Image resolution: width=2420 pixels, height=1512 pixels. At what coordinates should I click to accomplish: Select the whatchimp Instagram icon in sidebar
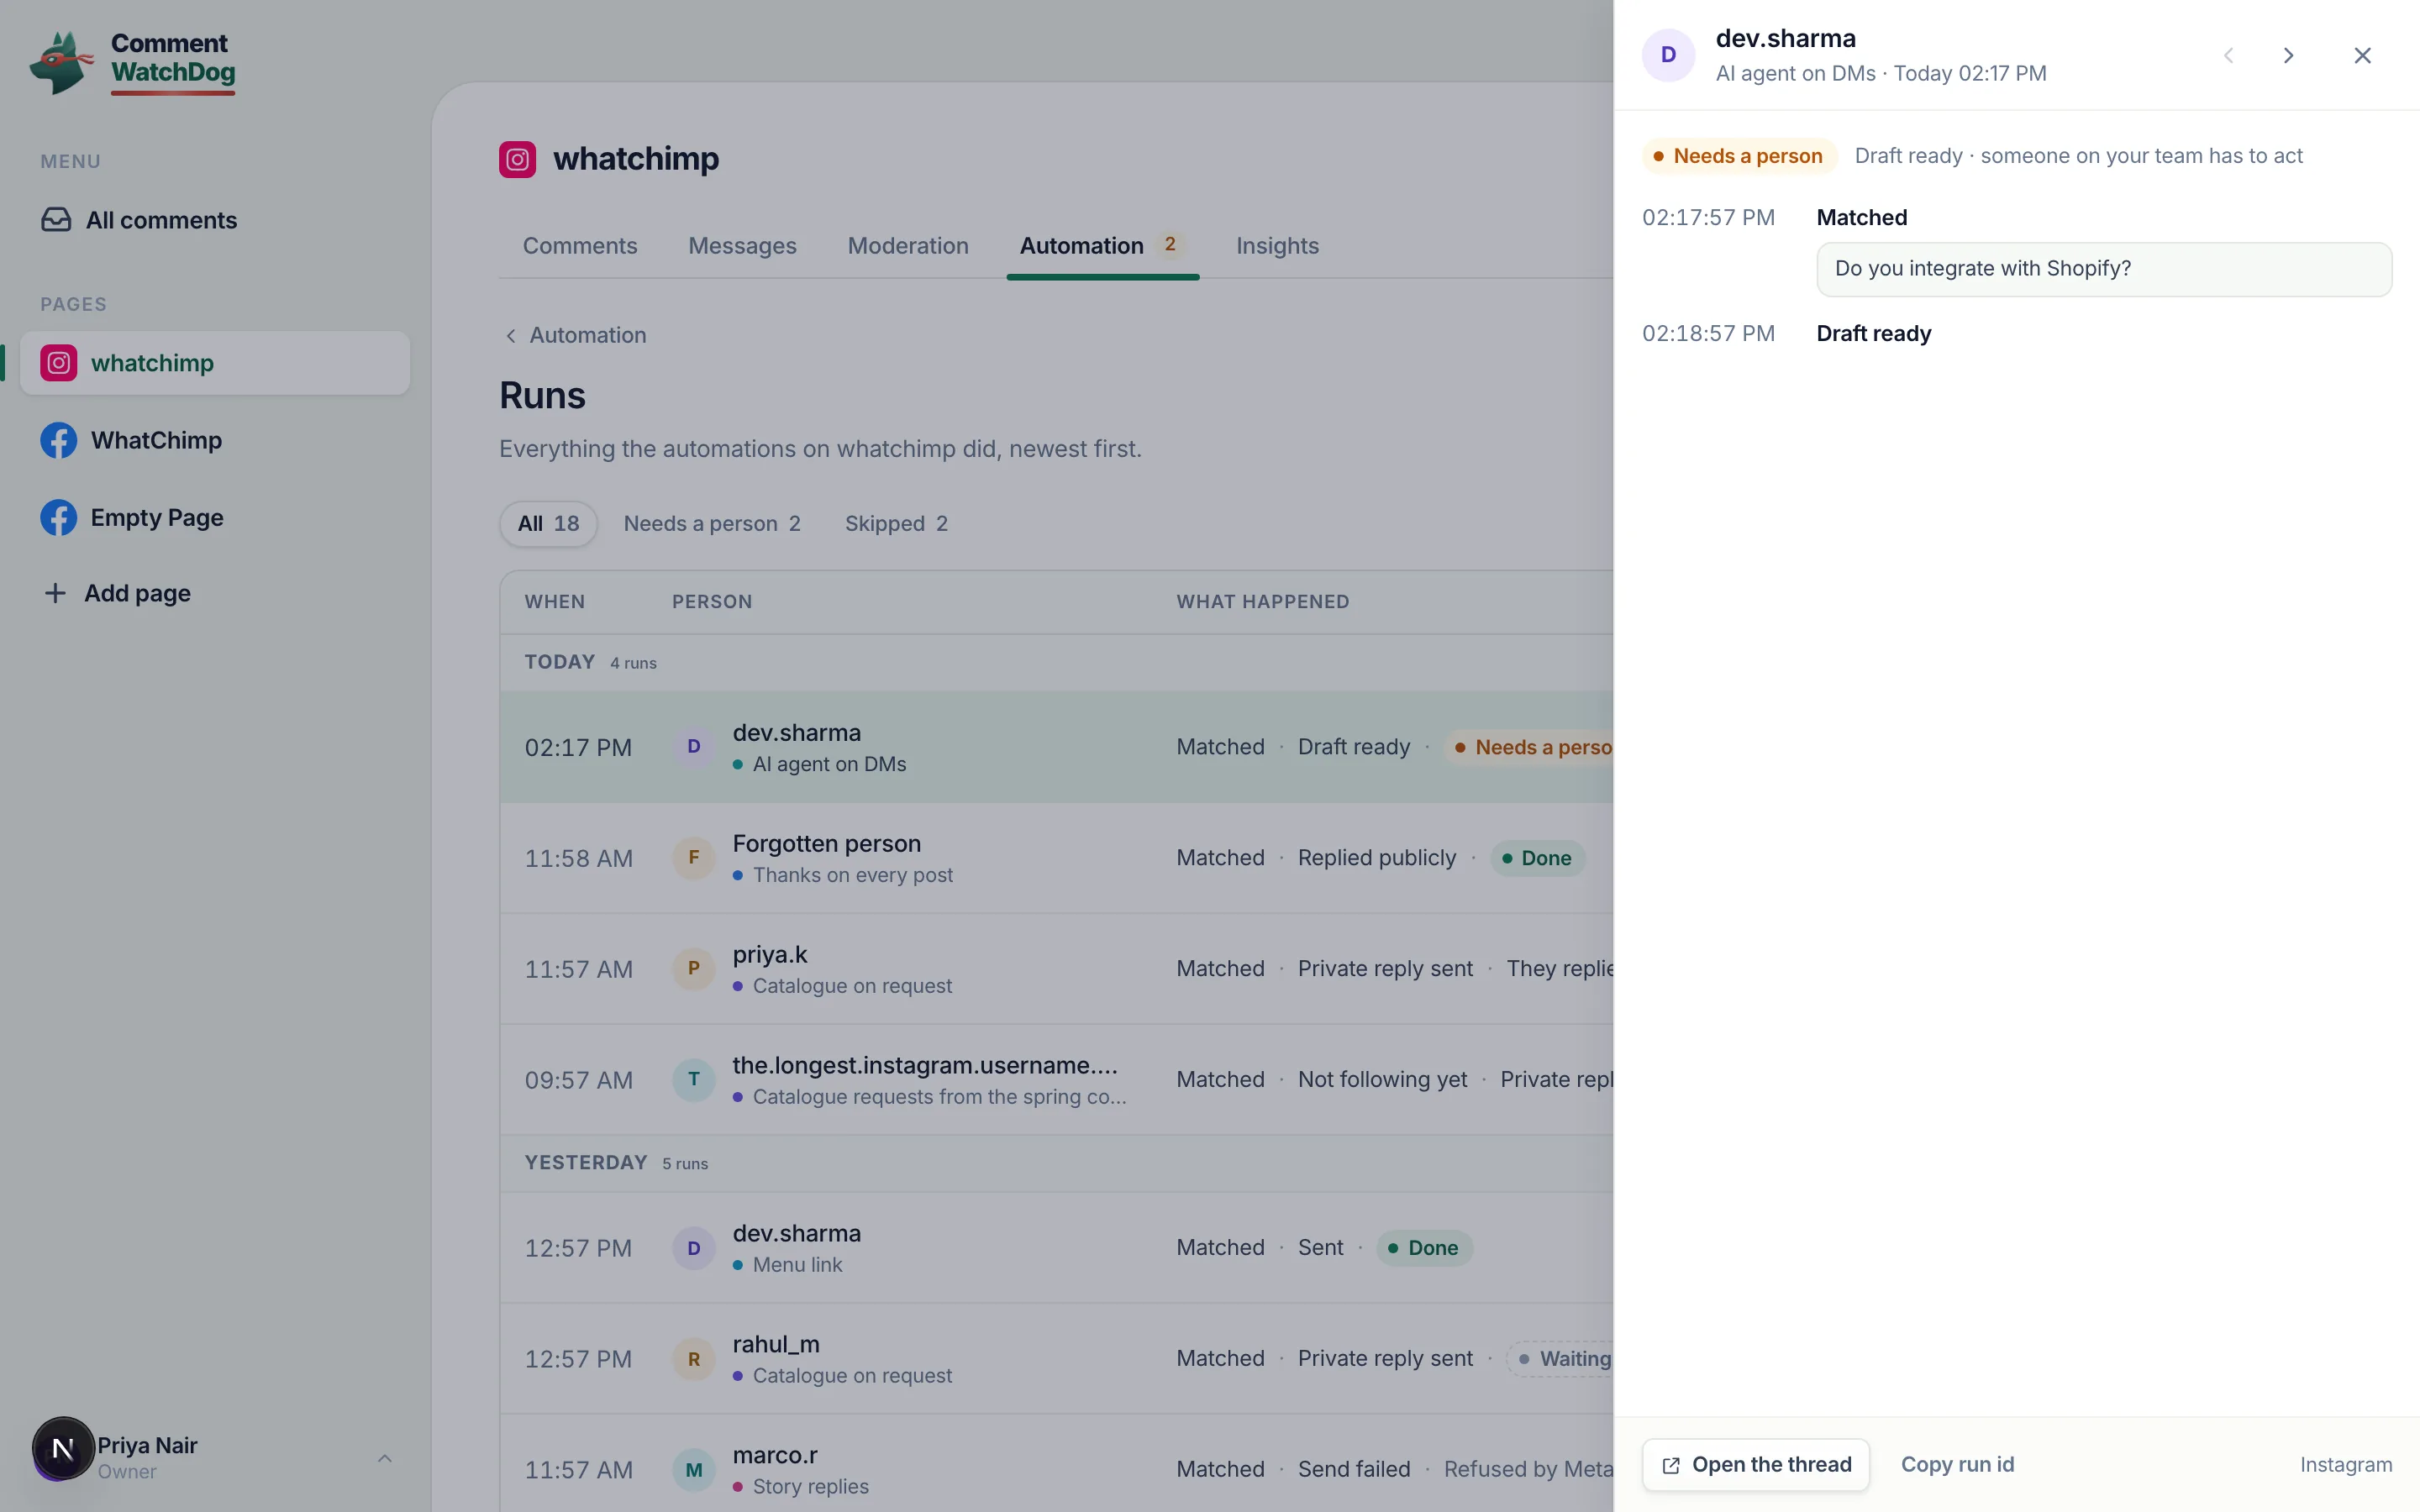[59, 363]
